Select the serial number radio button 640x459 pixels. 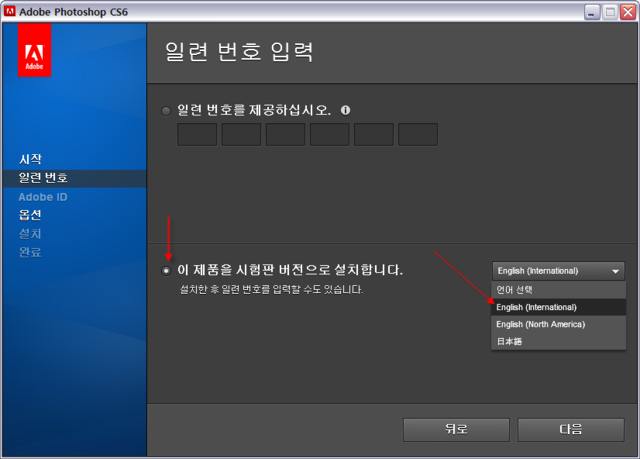pos(166,111)
